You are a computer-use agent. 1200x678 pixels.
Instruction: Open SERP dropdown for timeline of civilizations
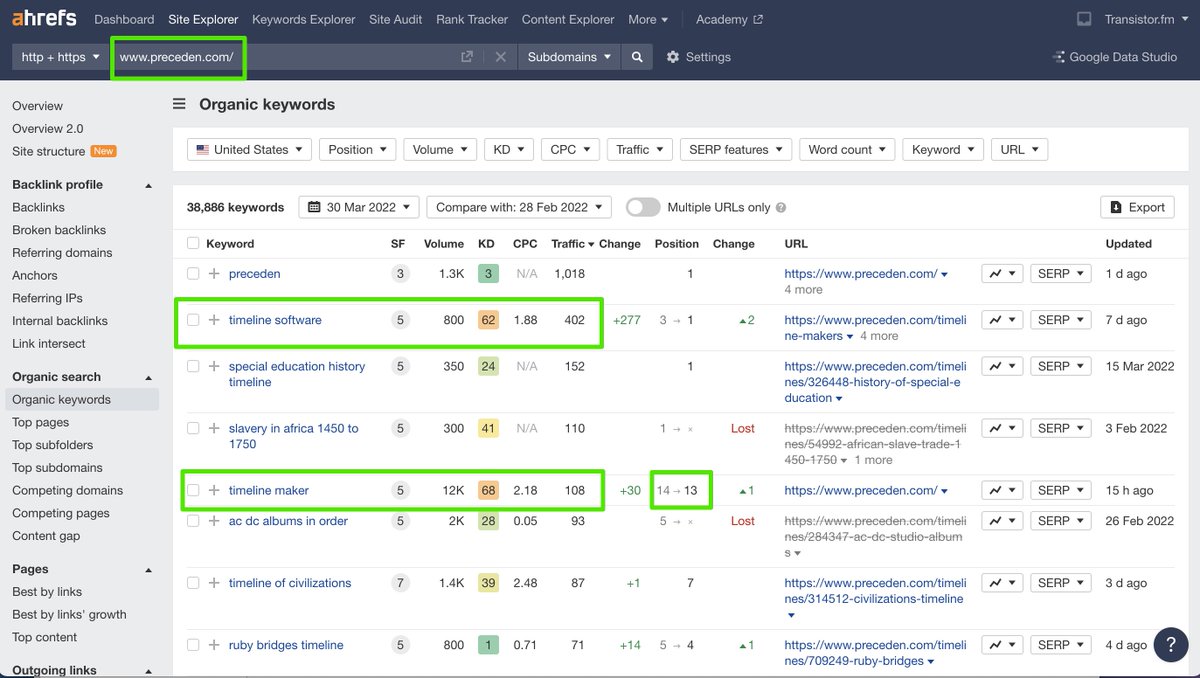(x=1060, y=583)
